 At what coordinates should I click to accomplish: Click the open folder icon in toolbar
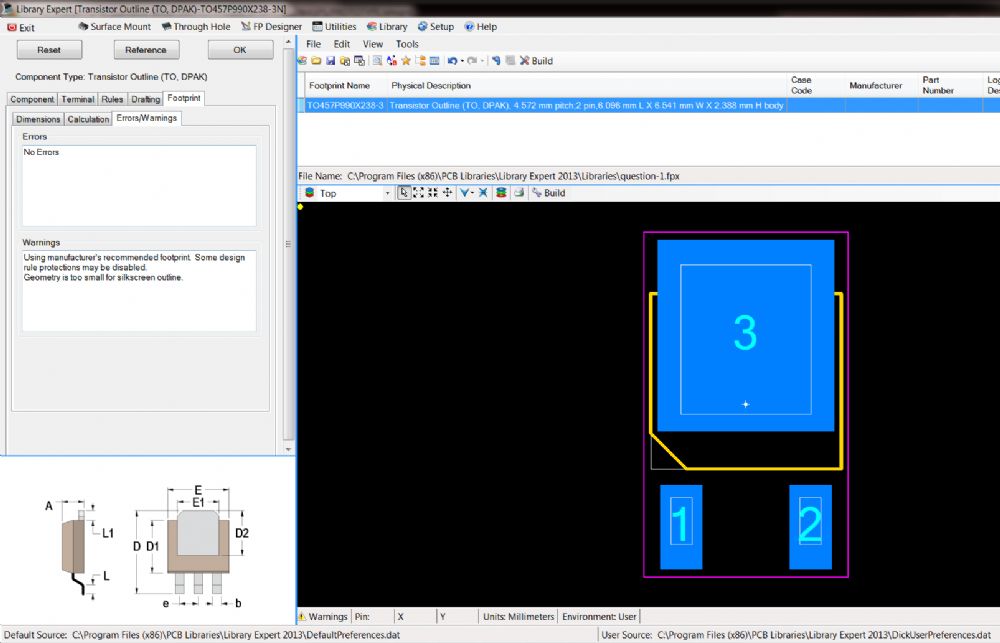click(x=317, y=61)
